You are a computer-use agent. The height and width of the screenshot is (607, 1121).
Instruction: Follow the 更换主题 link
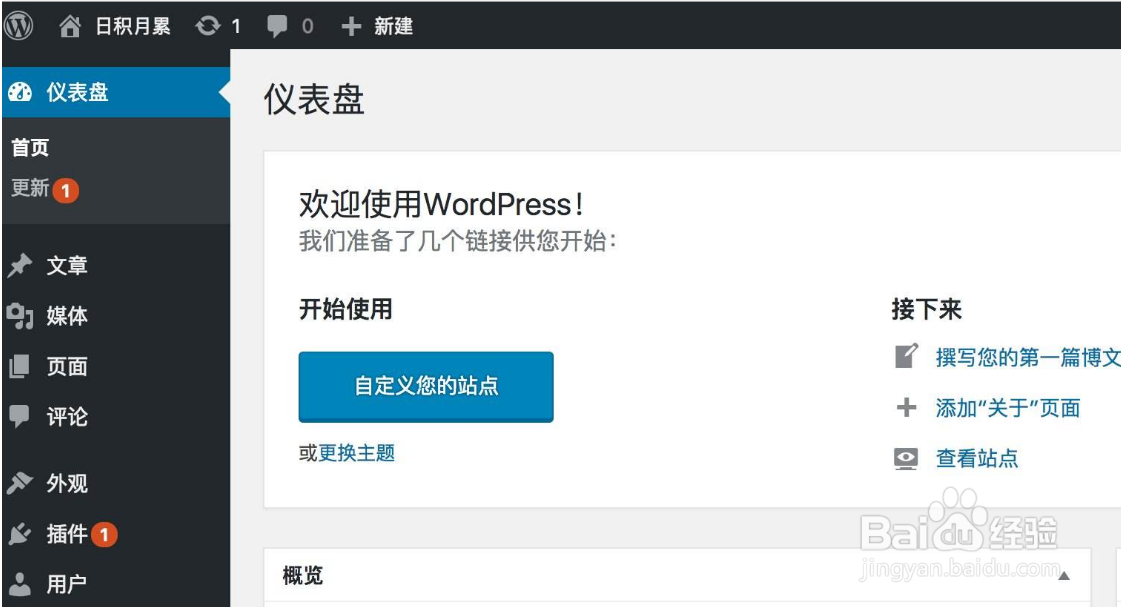click(x=357, y=453)
